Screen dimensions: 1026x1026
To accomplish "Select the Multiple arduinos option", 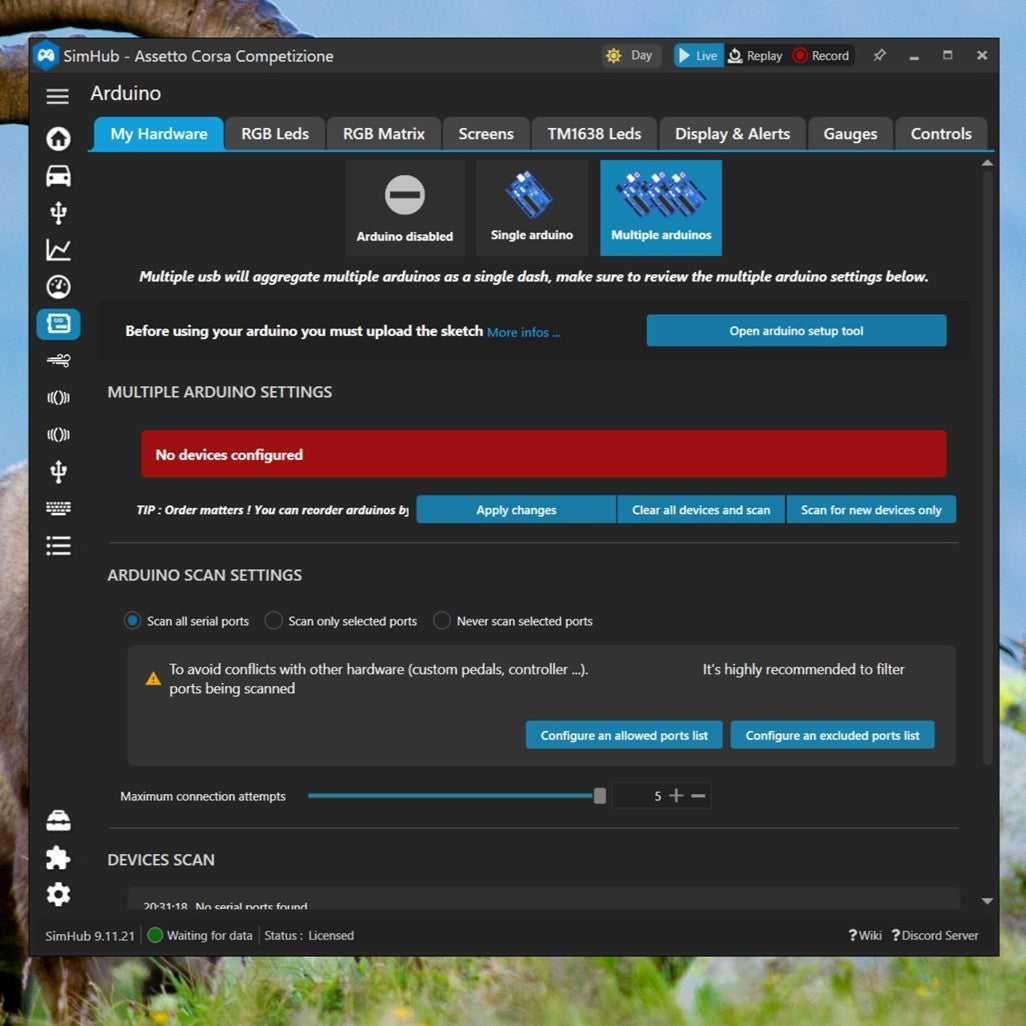I will click(x=661, y=207).
